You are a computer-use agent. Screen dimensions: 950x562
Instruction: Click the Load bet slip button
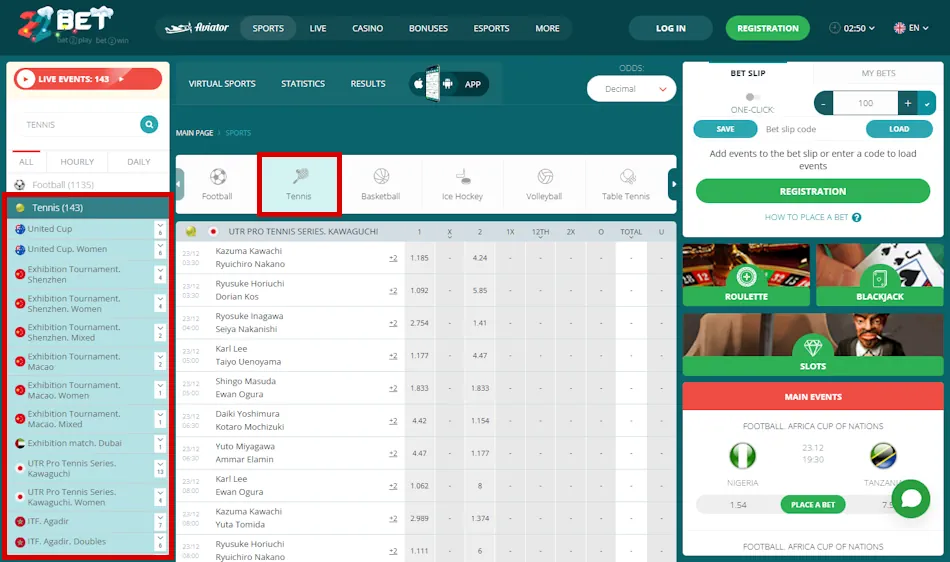tap(899, 129)
